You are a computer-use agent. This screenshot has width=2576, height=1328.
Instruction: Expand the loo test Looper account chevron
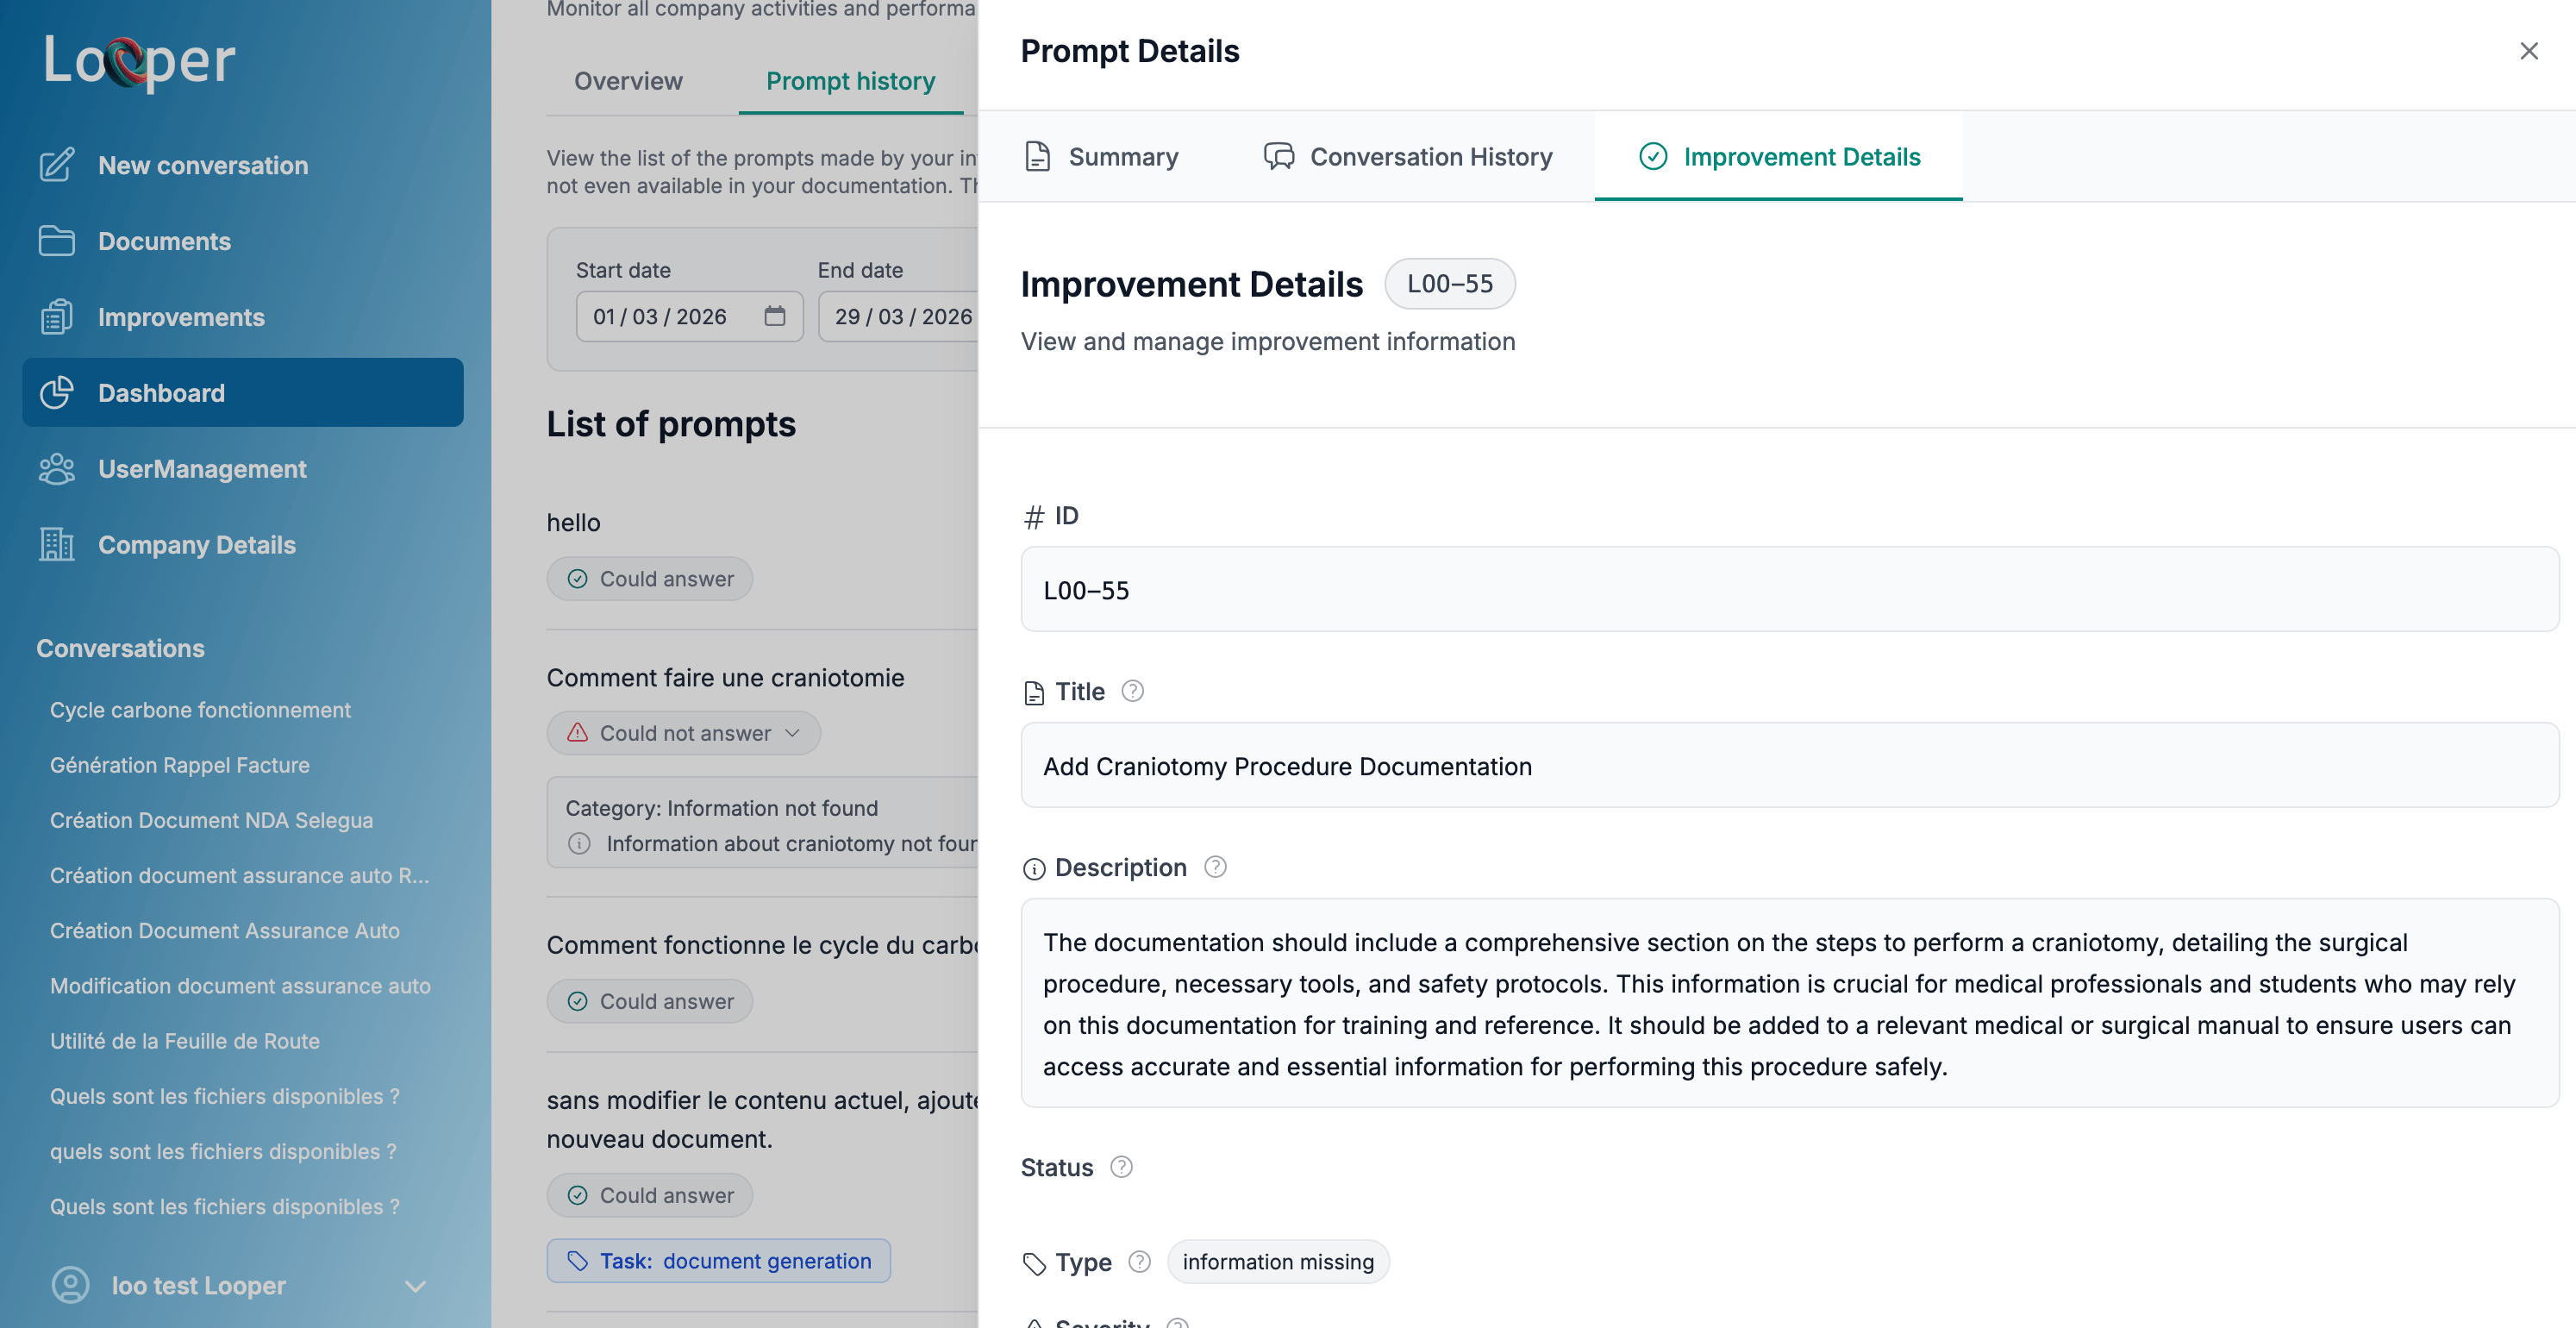point(418,1285)
